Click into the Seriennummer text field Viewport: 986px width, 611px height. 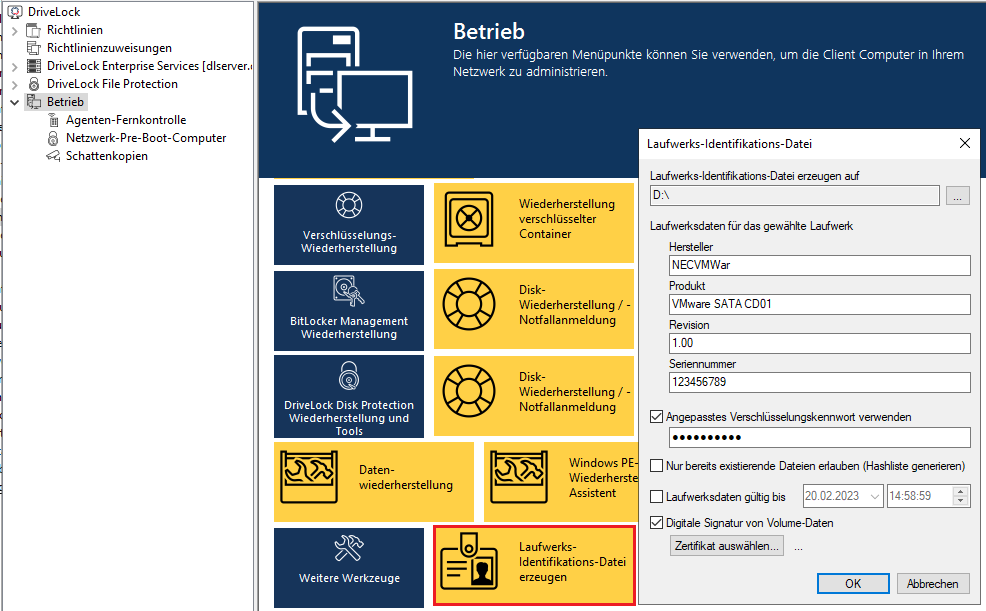(819, 382)
